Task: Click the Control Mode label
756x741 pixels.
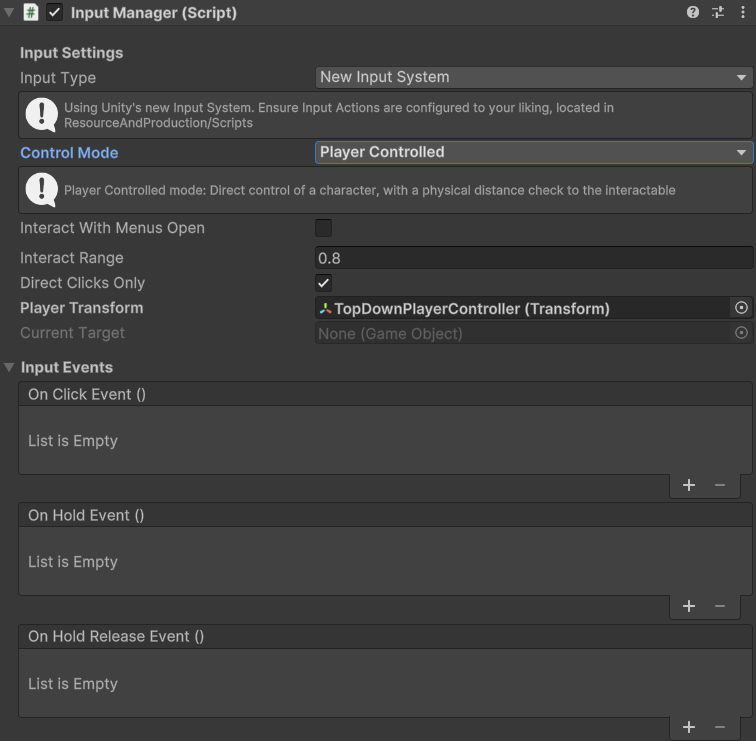Action: (69, 153)
